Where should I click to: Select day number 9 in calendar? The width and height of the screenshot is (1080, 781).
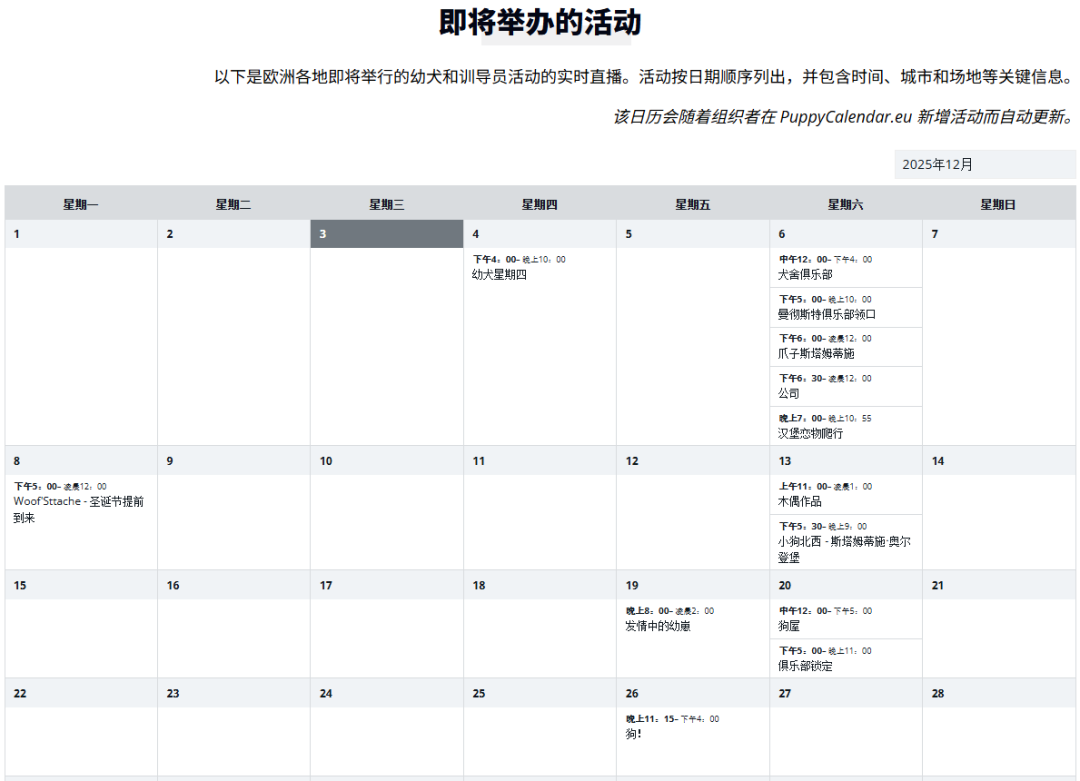169,461
